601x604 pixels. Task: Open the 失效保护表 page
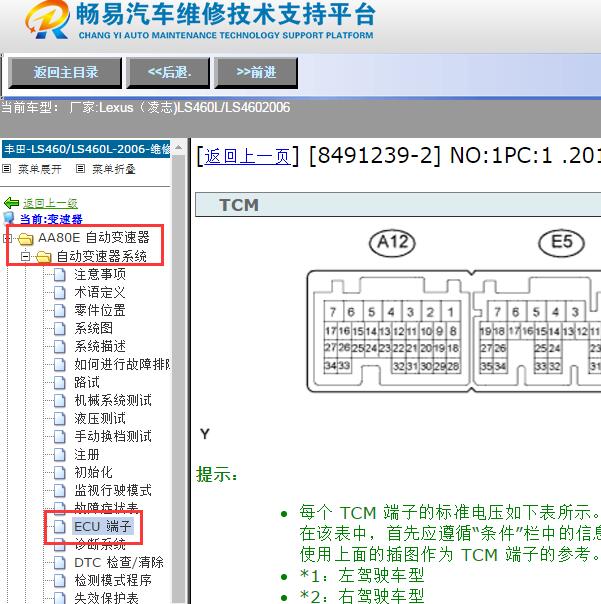coord(106,598)
